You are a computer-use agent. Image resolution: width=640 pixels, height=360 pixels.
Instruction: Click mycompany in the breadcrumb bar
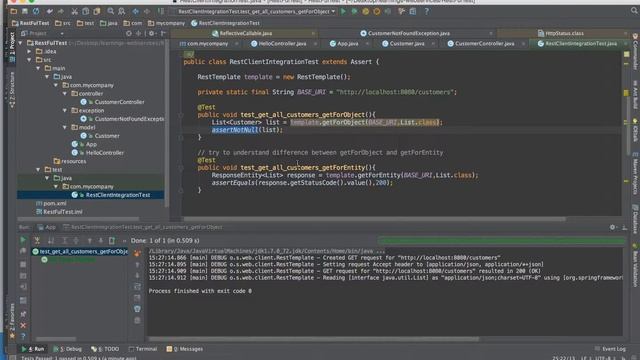click(x=167, y=23)
